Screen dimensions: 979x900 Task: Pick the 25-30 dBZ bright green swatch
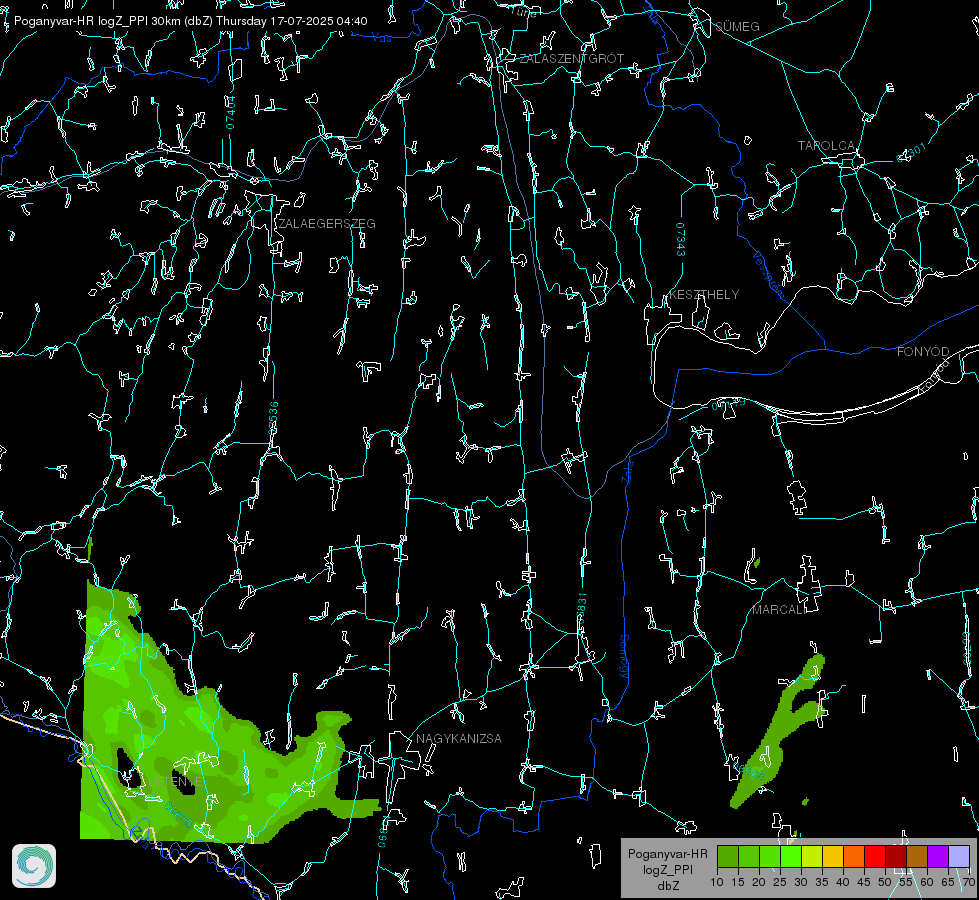pyautogui.click(x=791, y=857)
